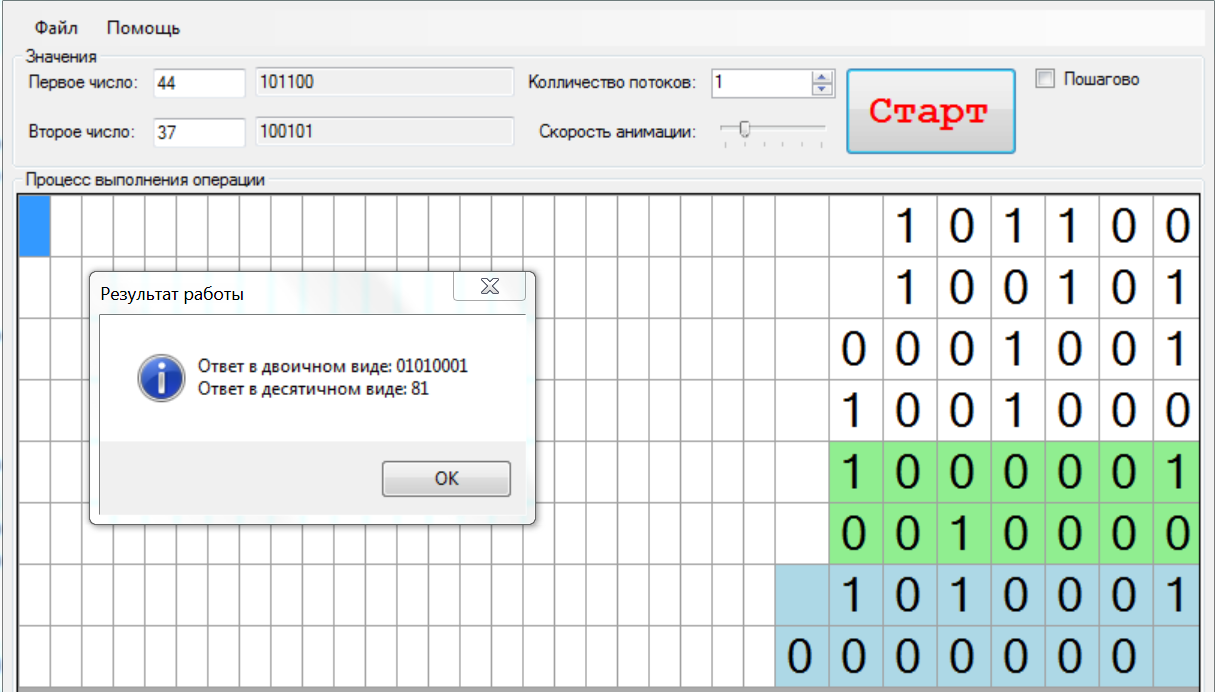
Task: Click the blue highlighted grid cell
Action: pos(35,225)
